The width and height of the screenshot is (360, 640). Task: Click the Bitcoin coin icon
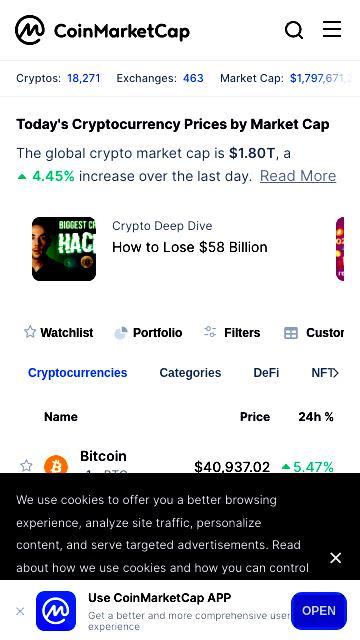(56, 465)
